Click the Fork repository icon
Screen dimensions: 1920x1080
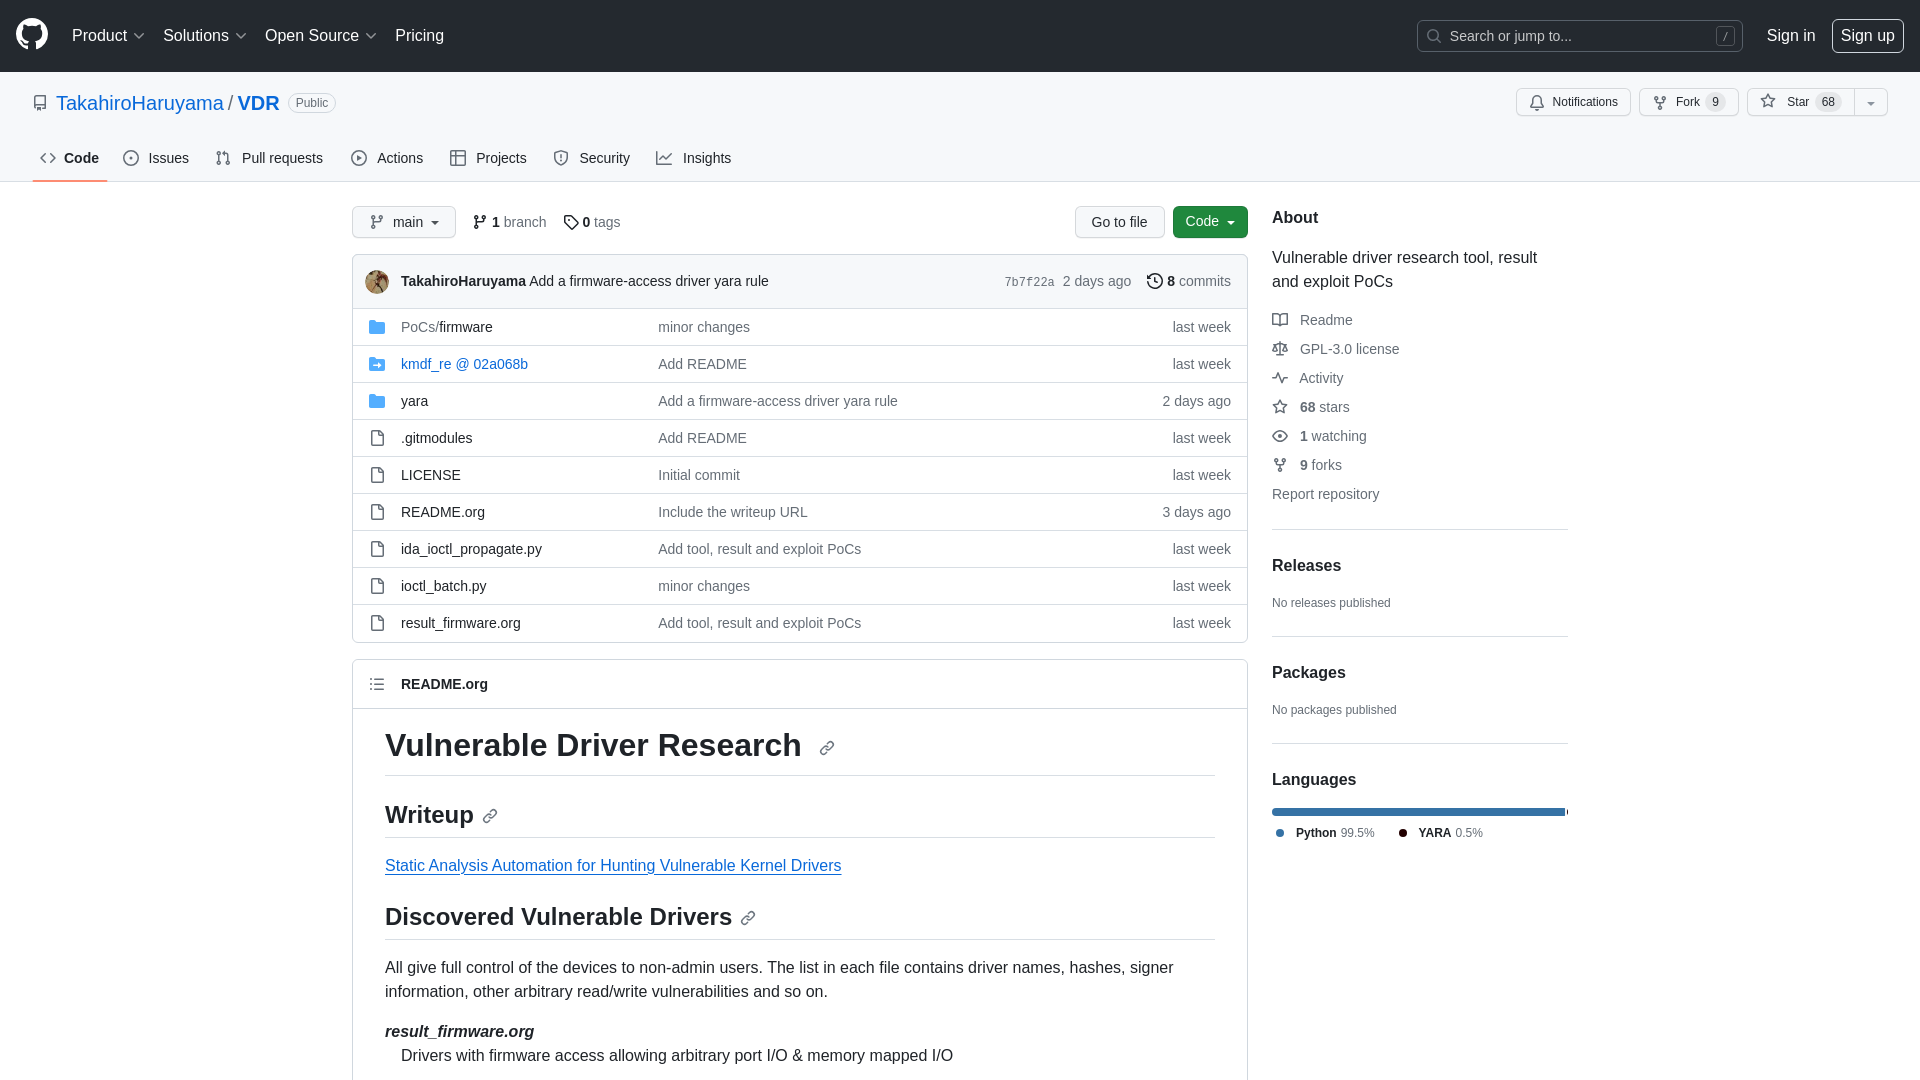click(x=1660, y=102)
